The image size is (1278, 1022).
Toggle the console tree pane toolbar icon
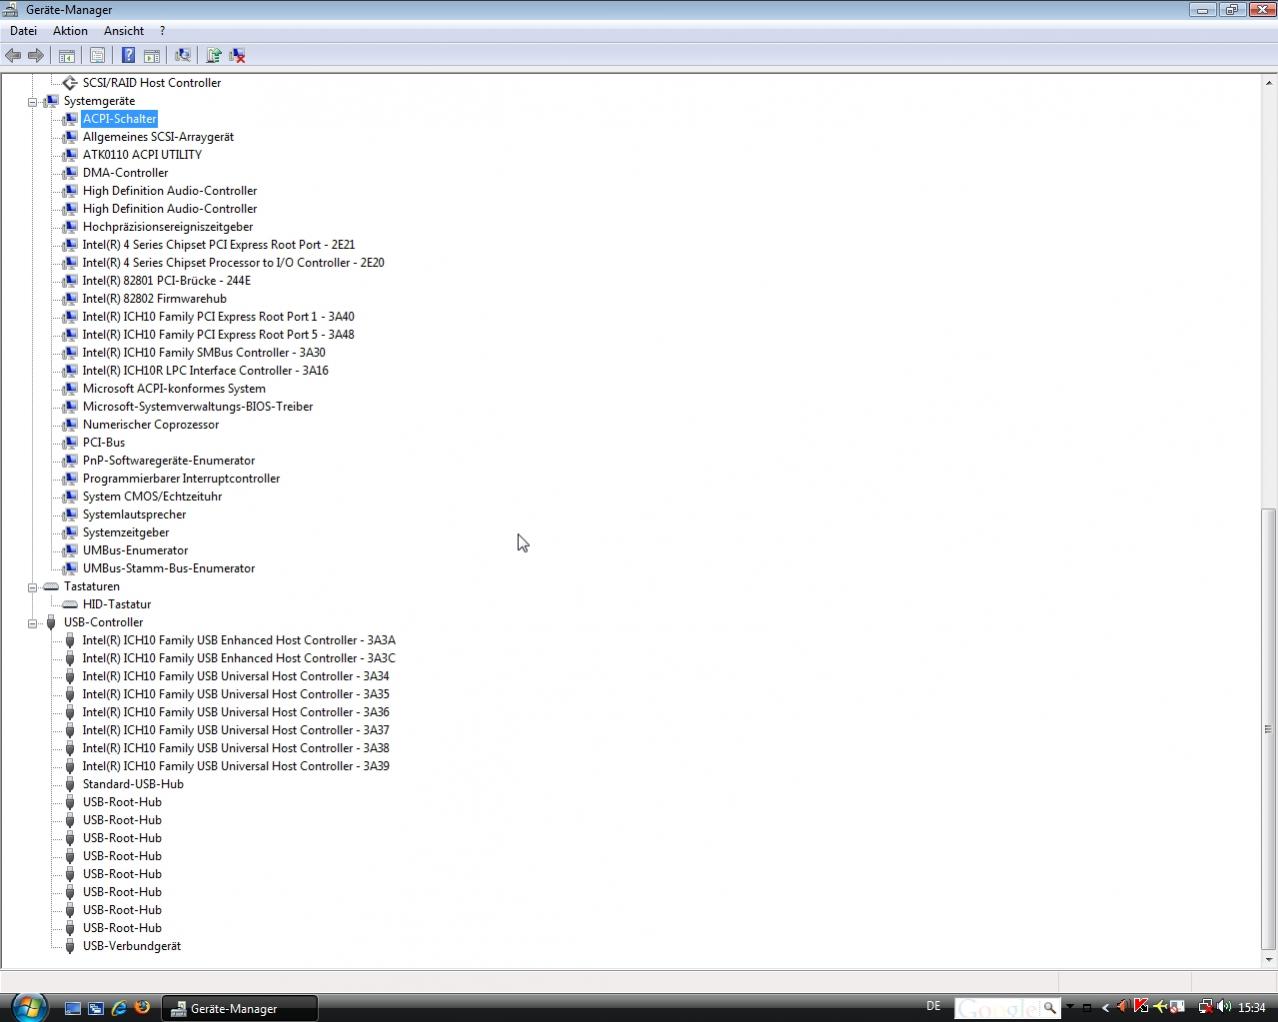click(67, 55)
